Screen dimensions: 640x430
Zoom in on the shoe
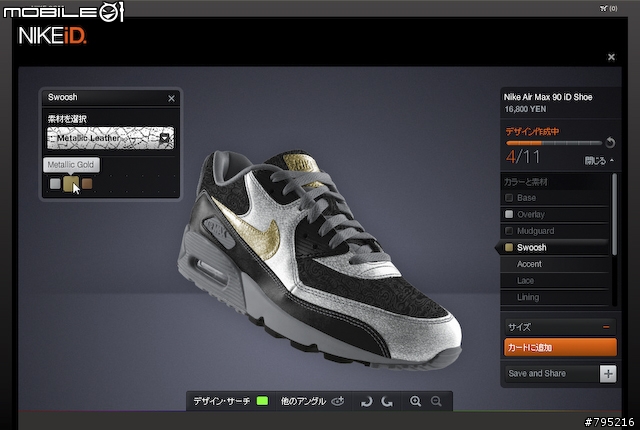[416, 401]
